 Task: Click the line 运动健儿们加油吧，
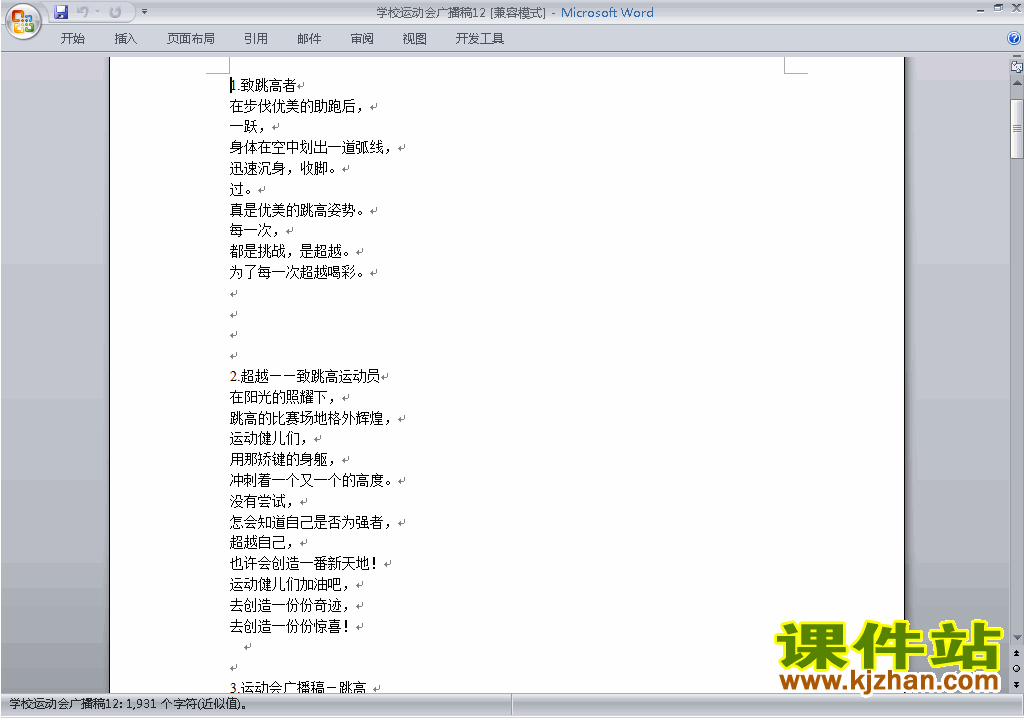pos(289,584)
